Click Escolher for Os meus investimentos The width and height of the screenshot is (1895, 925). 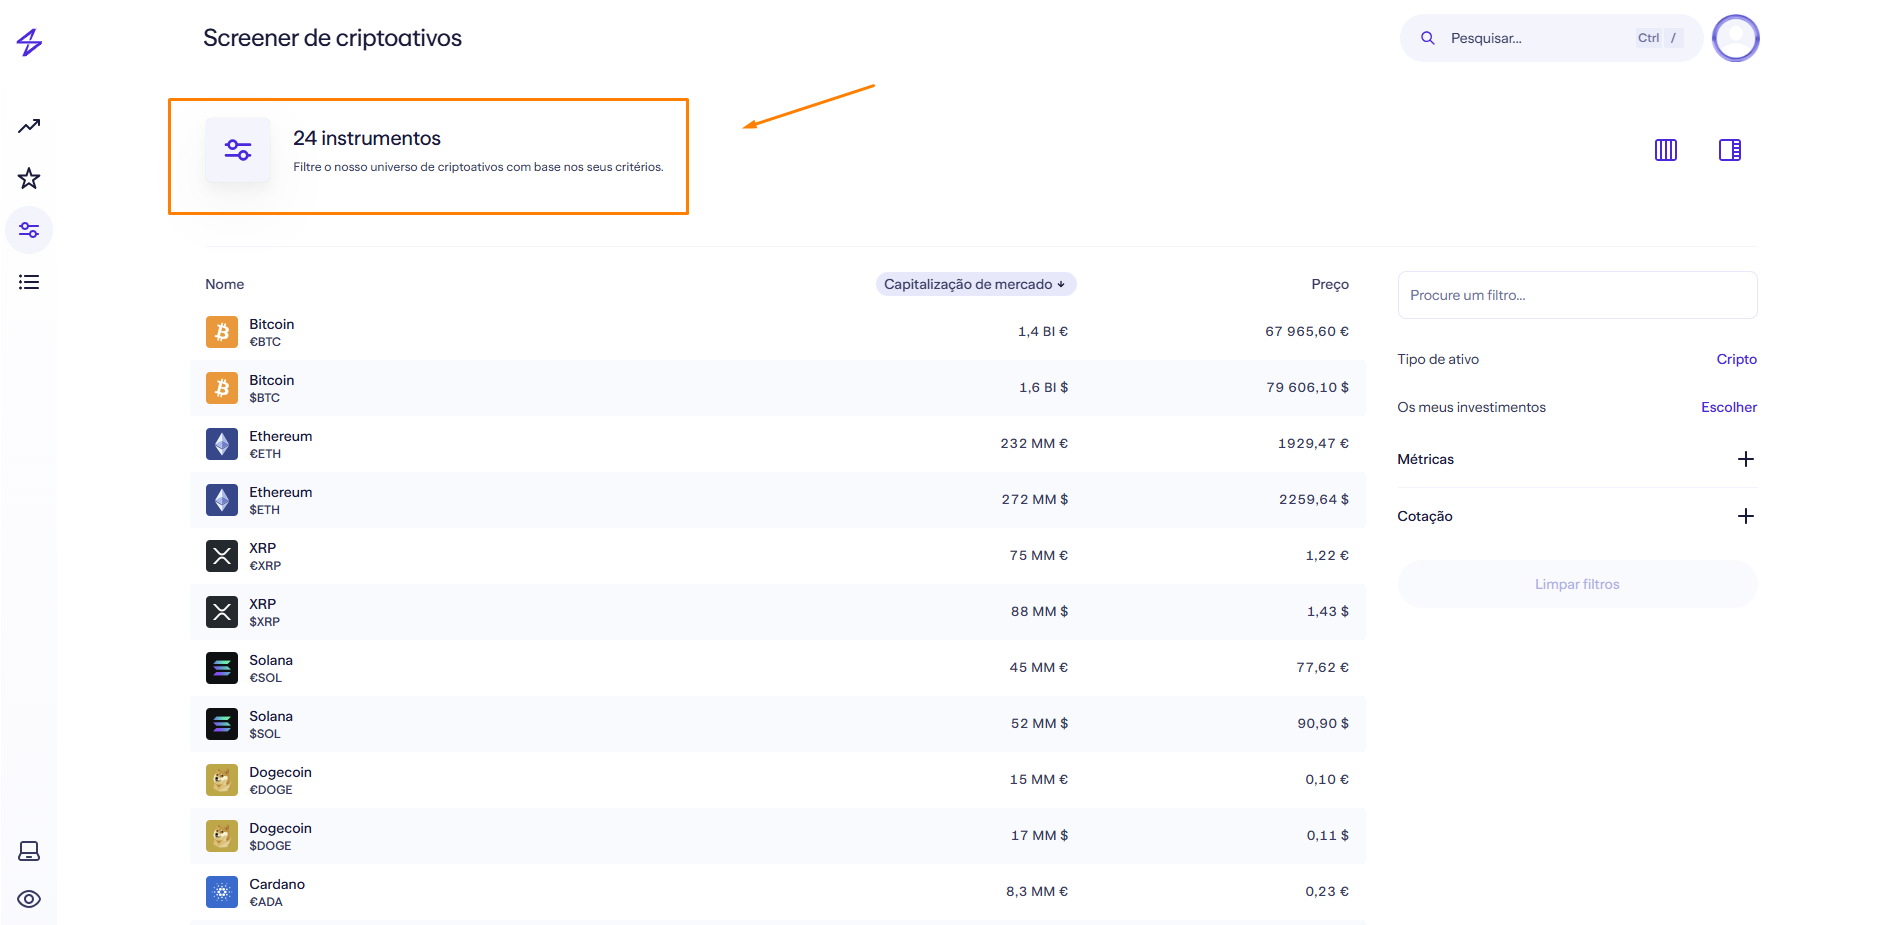[1729, 407]
